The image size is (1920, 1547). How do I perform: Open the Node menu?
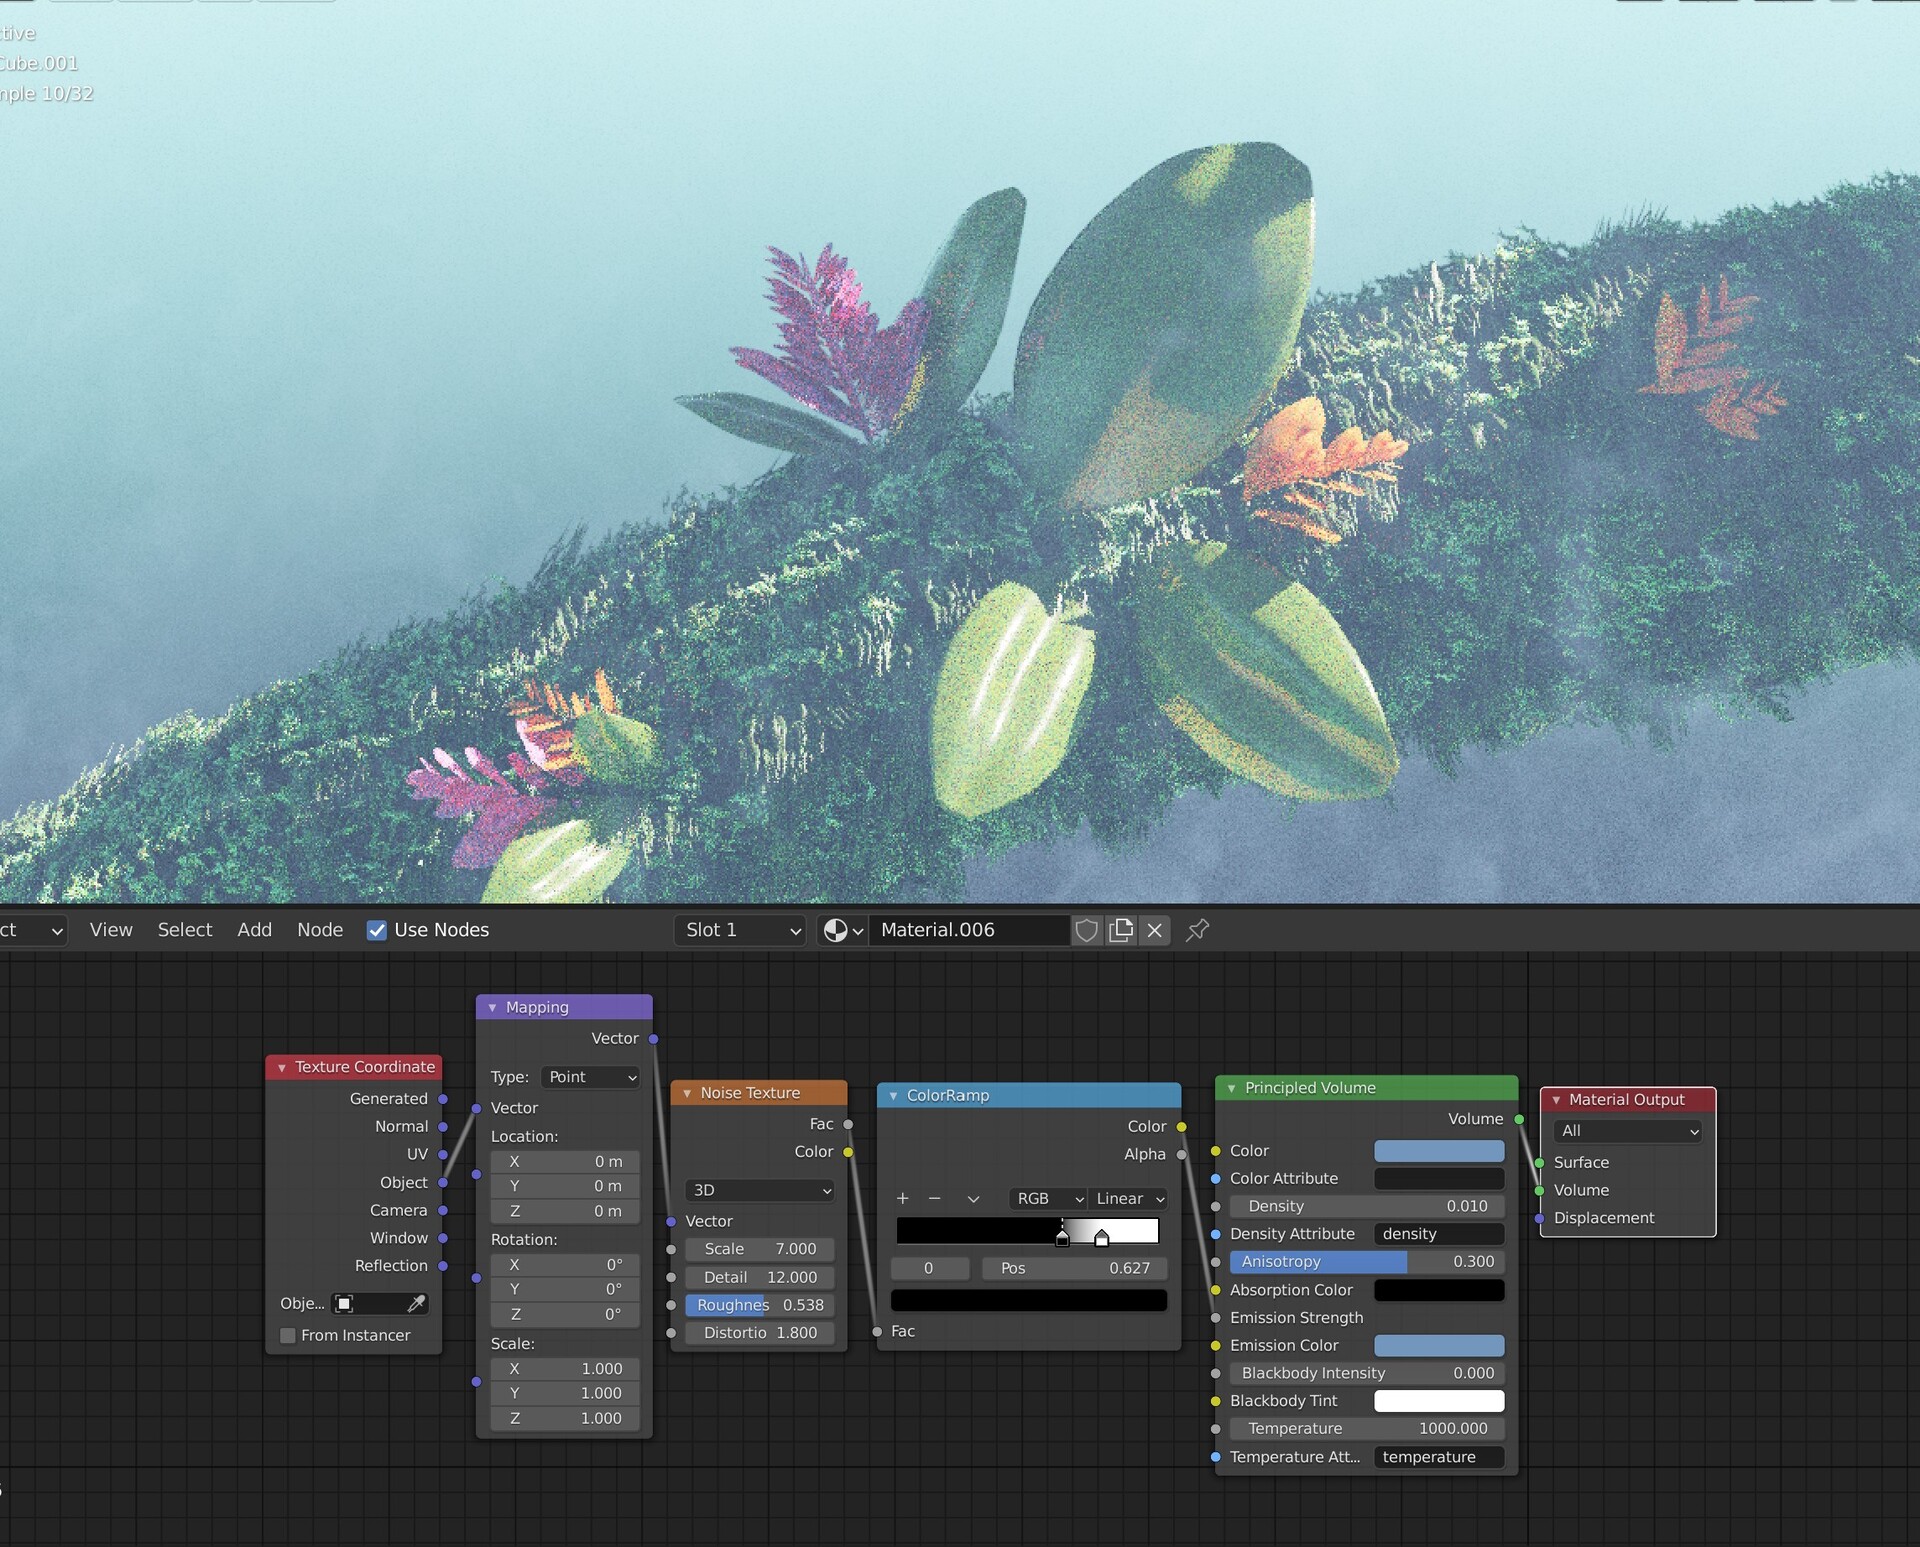point(319,930)
